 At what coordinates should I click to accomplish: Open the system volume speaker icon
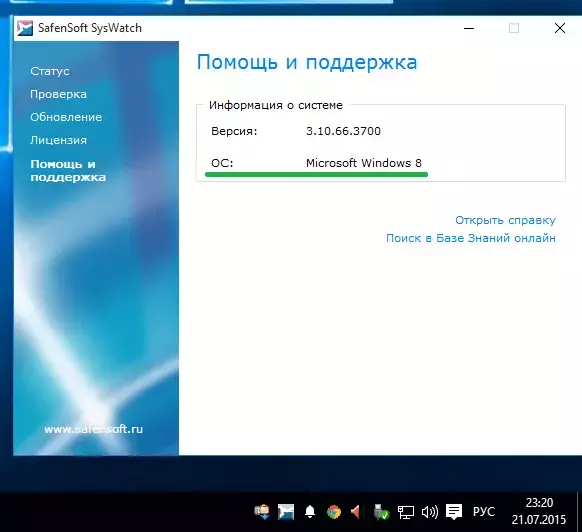430,512
